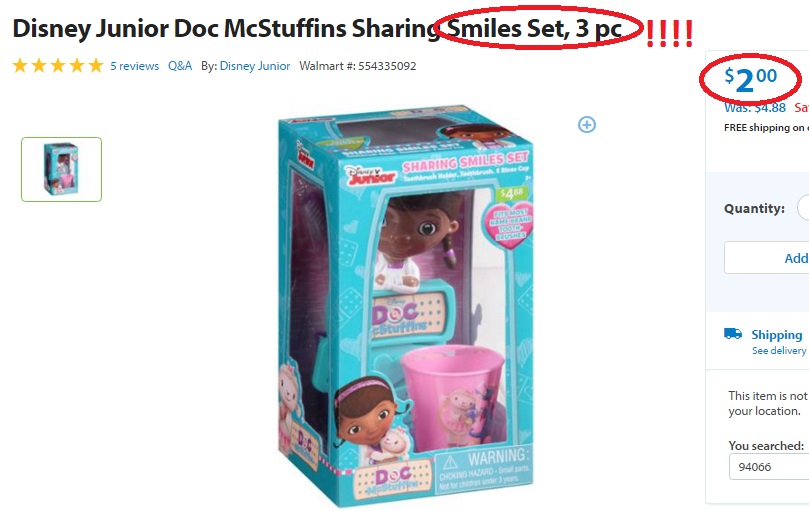The image size is (809, 511).
Task: Click the Shipping option heading
Action: [x=776, y=334]
